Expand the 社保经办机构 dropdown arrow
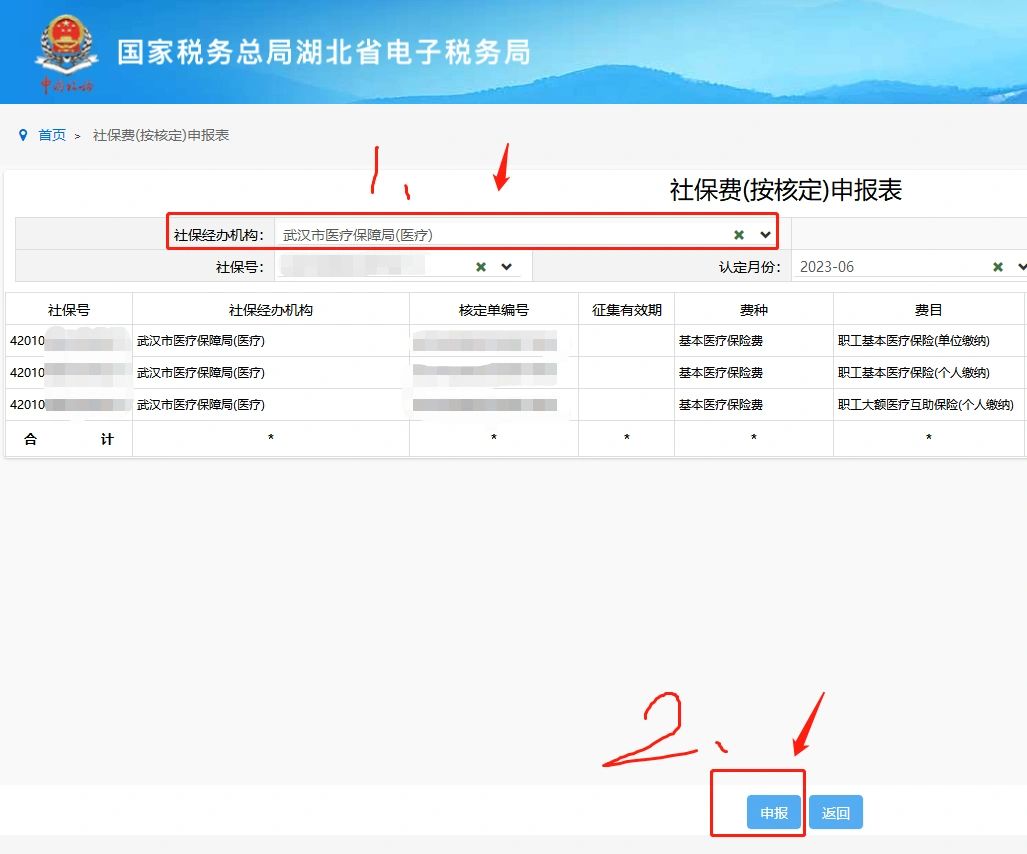Viewport: 1027px width, 854px height. point(765,234)
